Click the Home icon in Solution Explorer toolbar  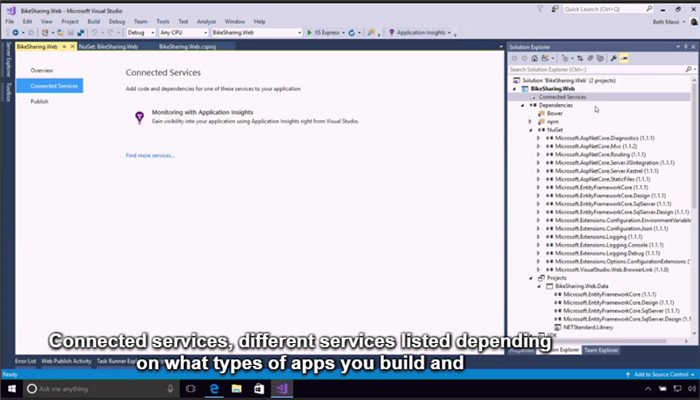534,58
